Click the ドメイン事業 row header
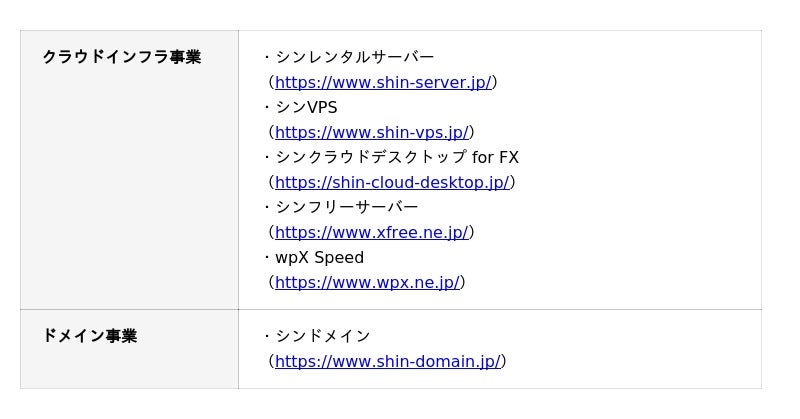 tap(90, 336)
